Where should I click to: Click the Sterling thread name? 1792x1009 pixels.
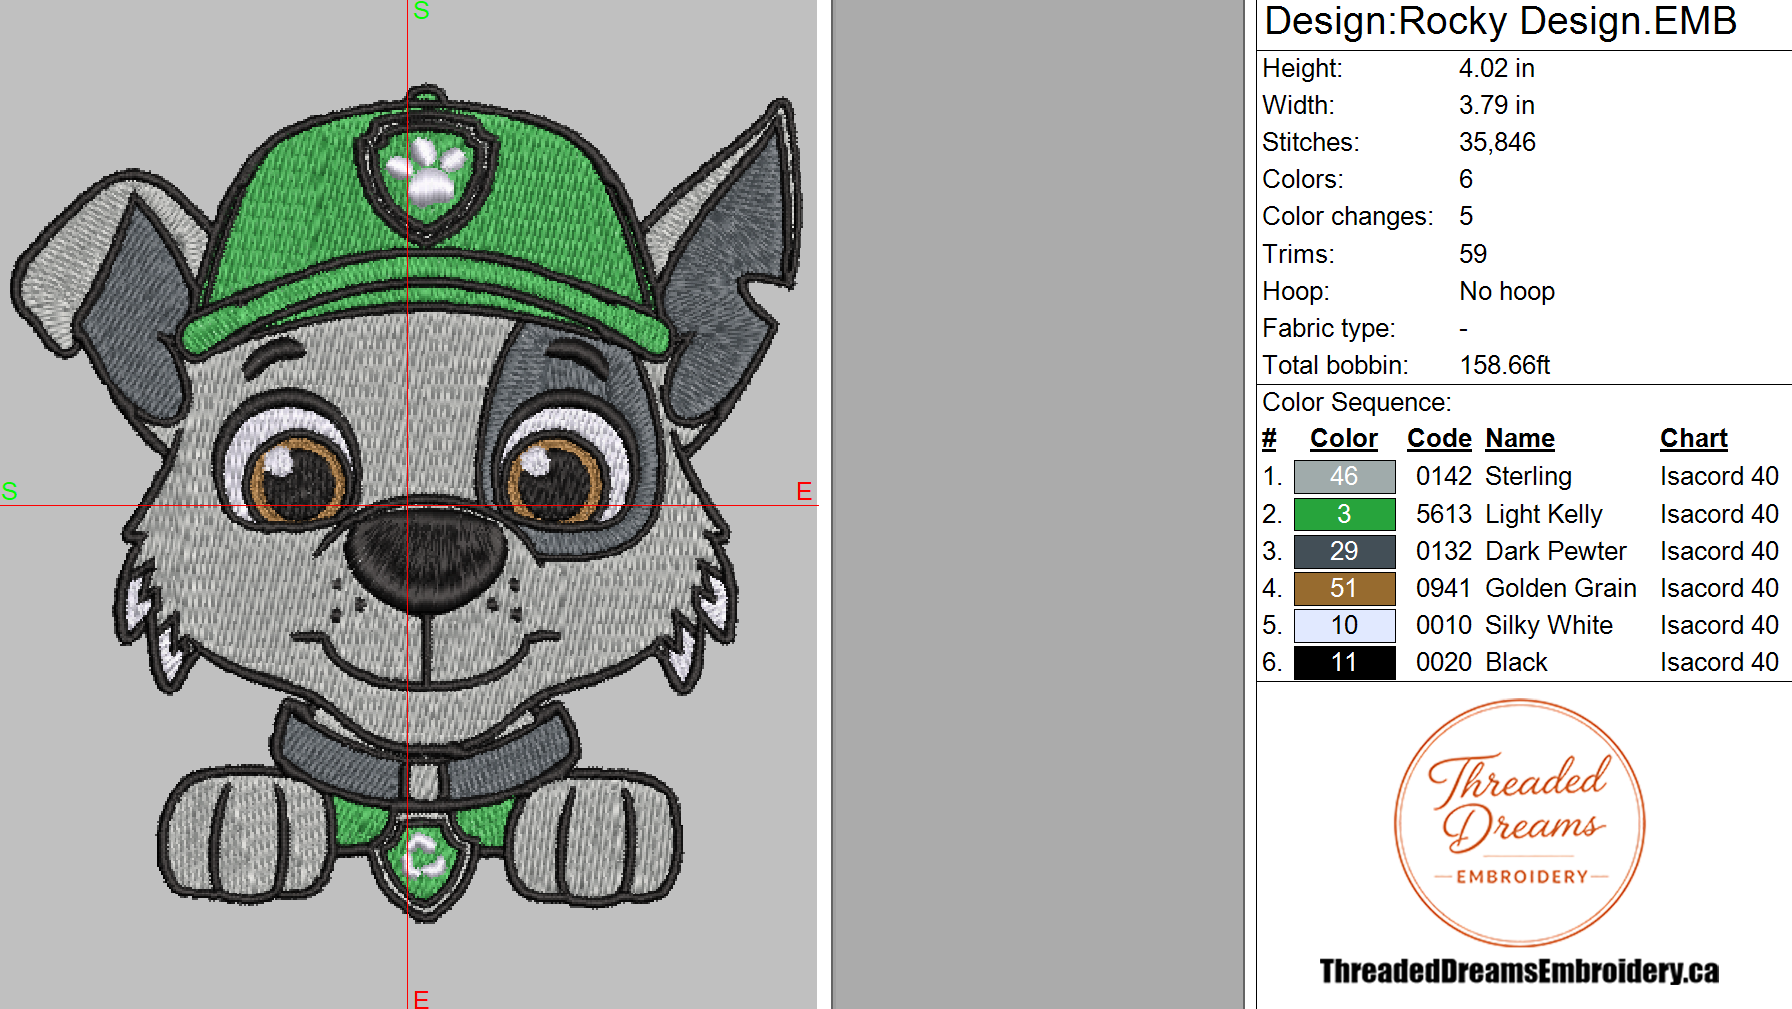(1528, 477)
